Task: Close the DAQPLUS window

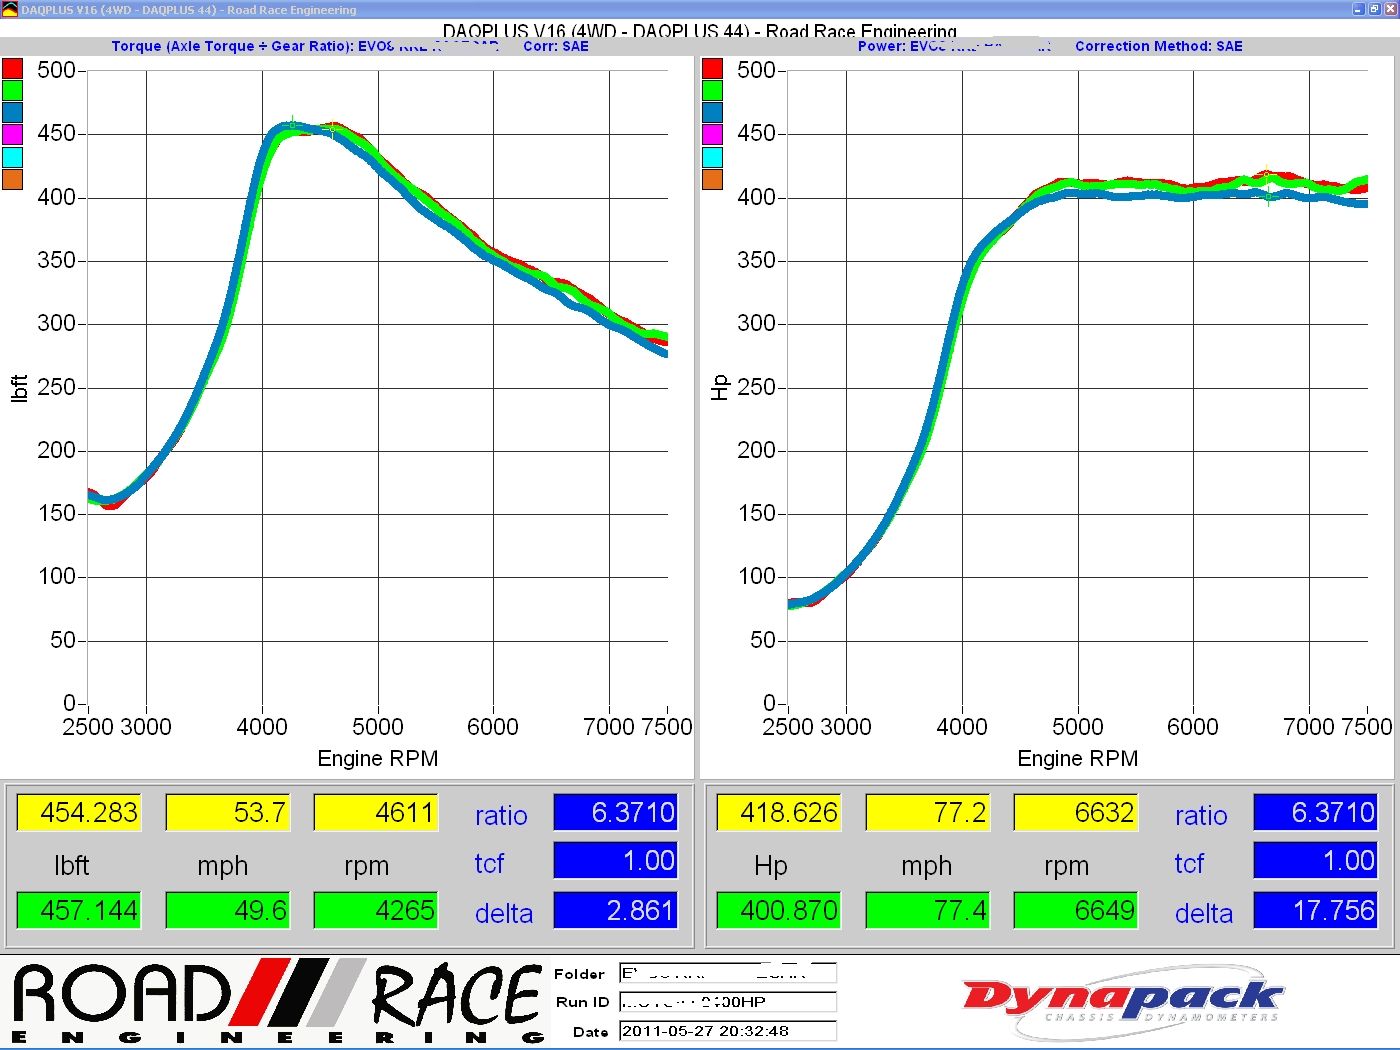Action: 1390,9
